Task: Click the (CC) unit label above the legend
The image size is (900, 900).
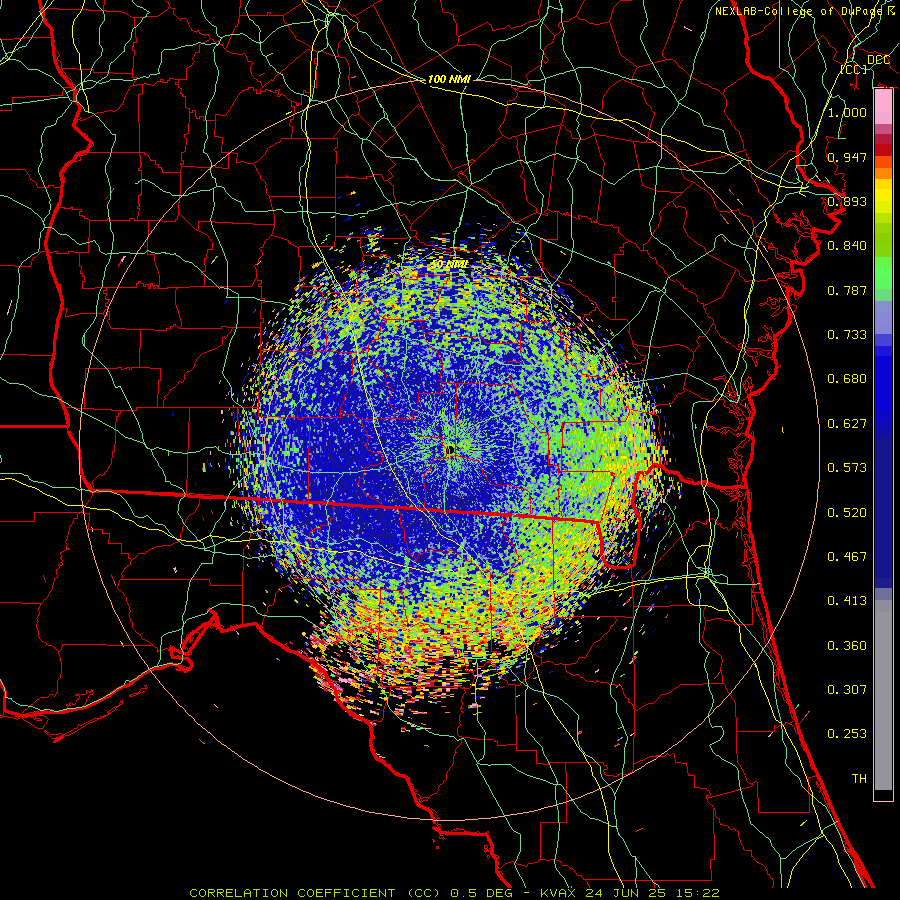Action: (x=854, y=69)
